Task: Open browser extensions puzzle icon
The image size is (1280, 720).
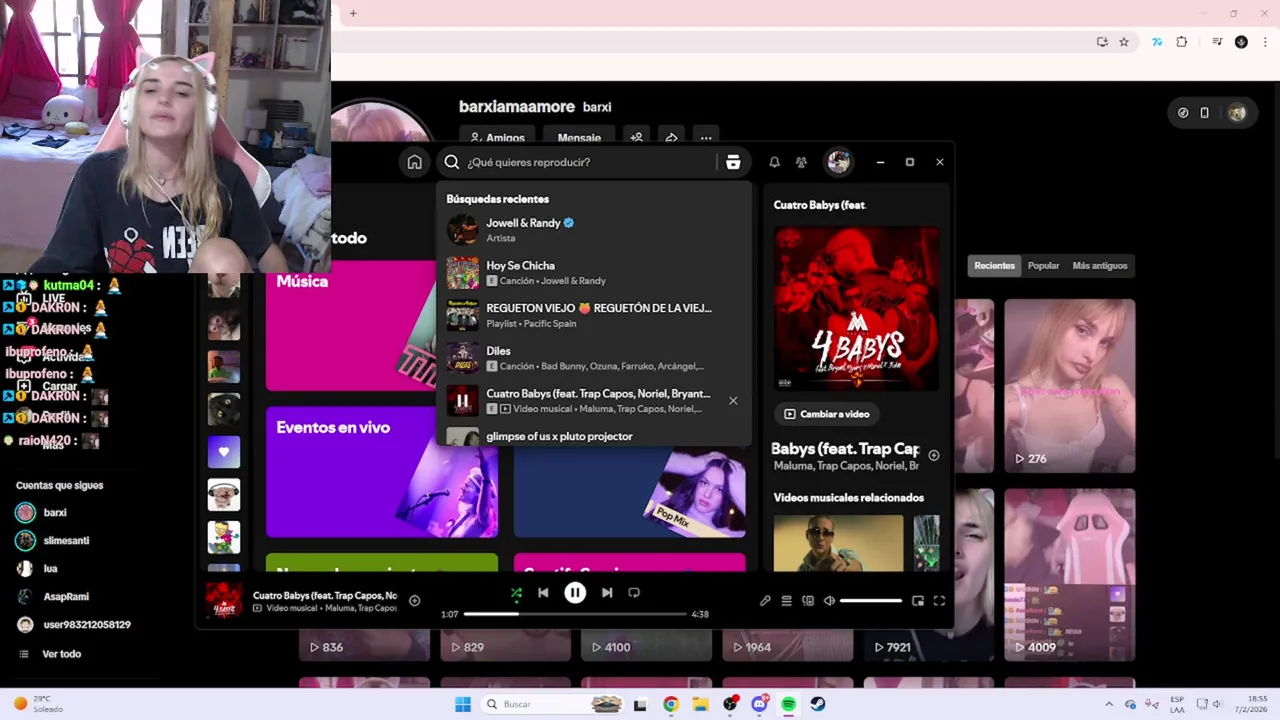Action: (x=1182, y=42)
